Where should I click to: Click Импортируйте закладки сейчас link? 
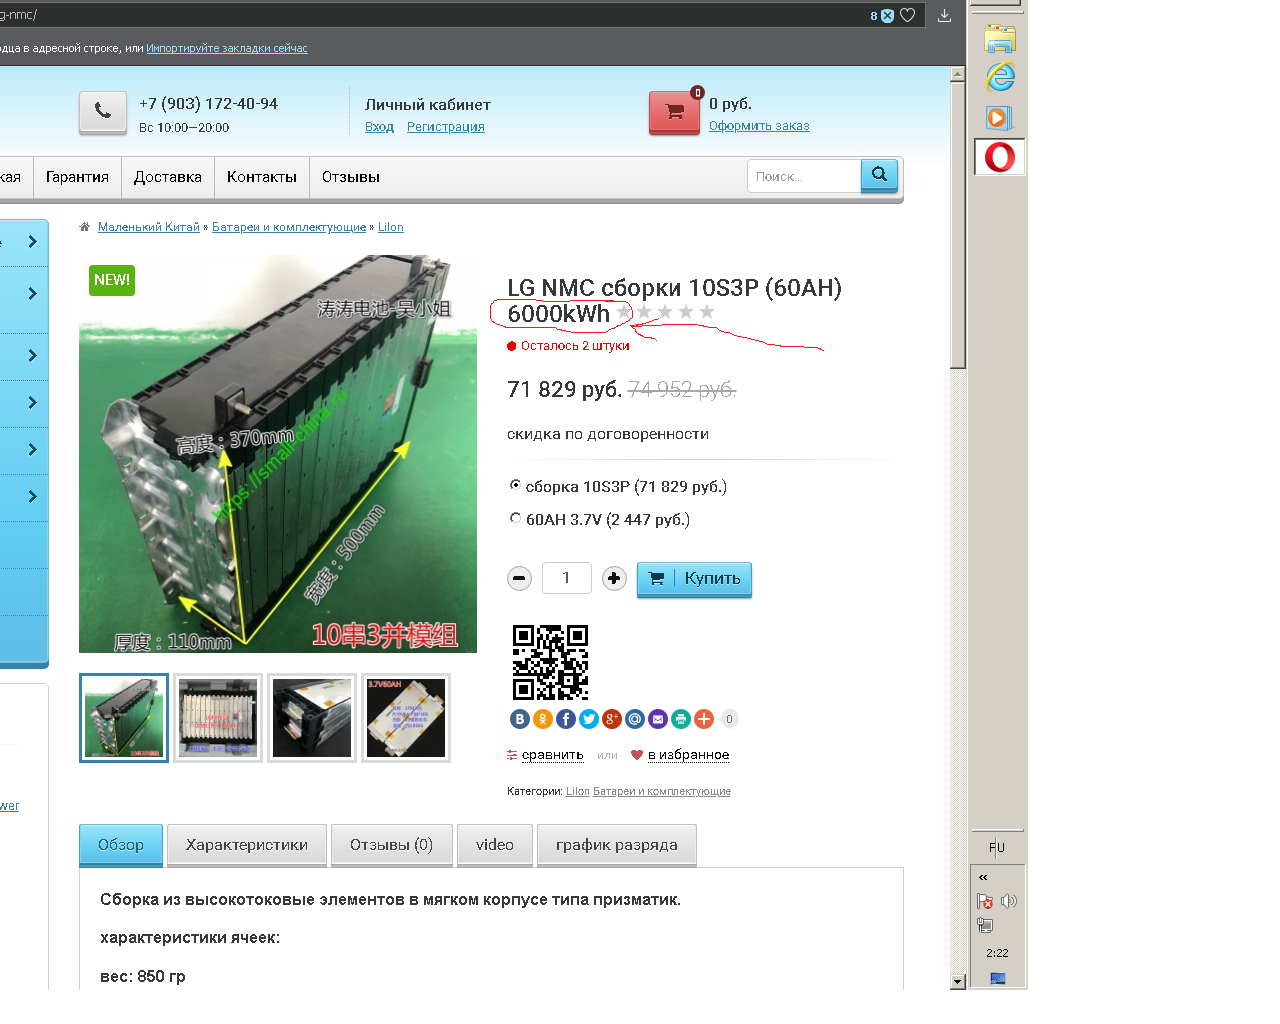[227, 48]
